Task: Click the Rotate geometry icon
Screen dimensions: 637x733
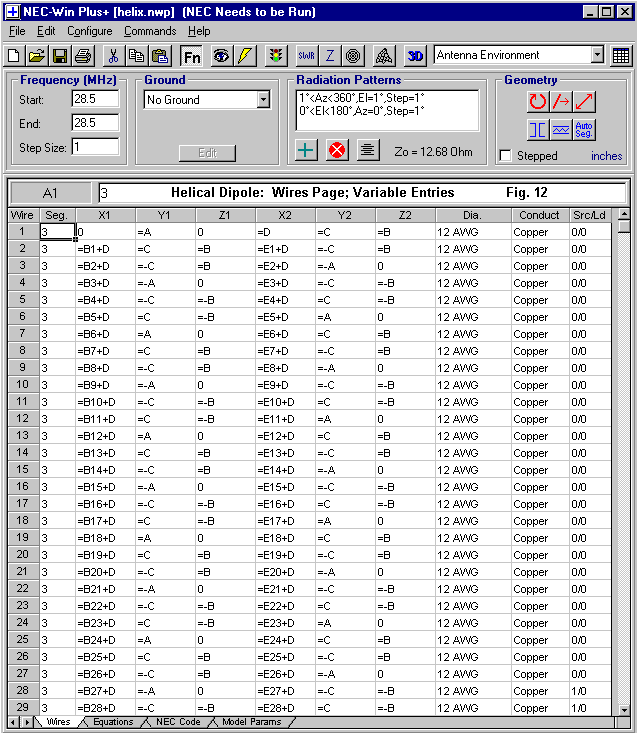Action: 538,101
